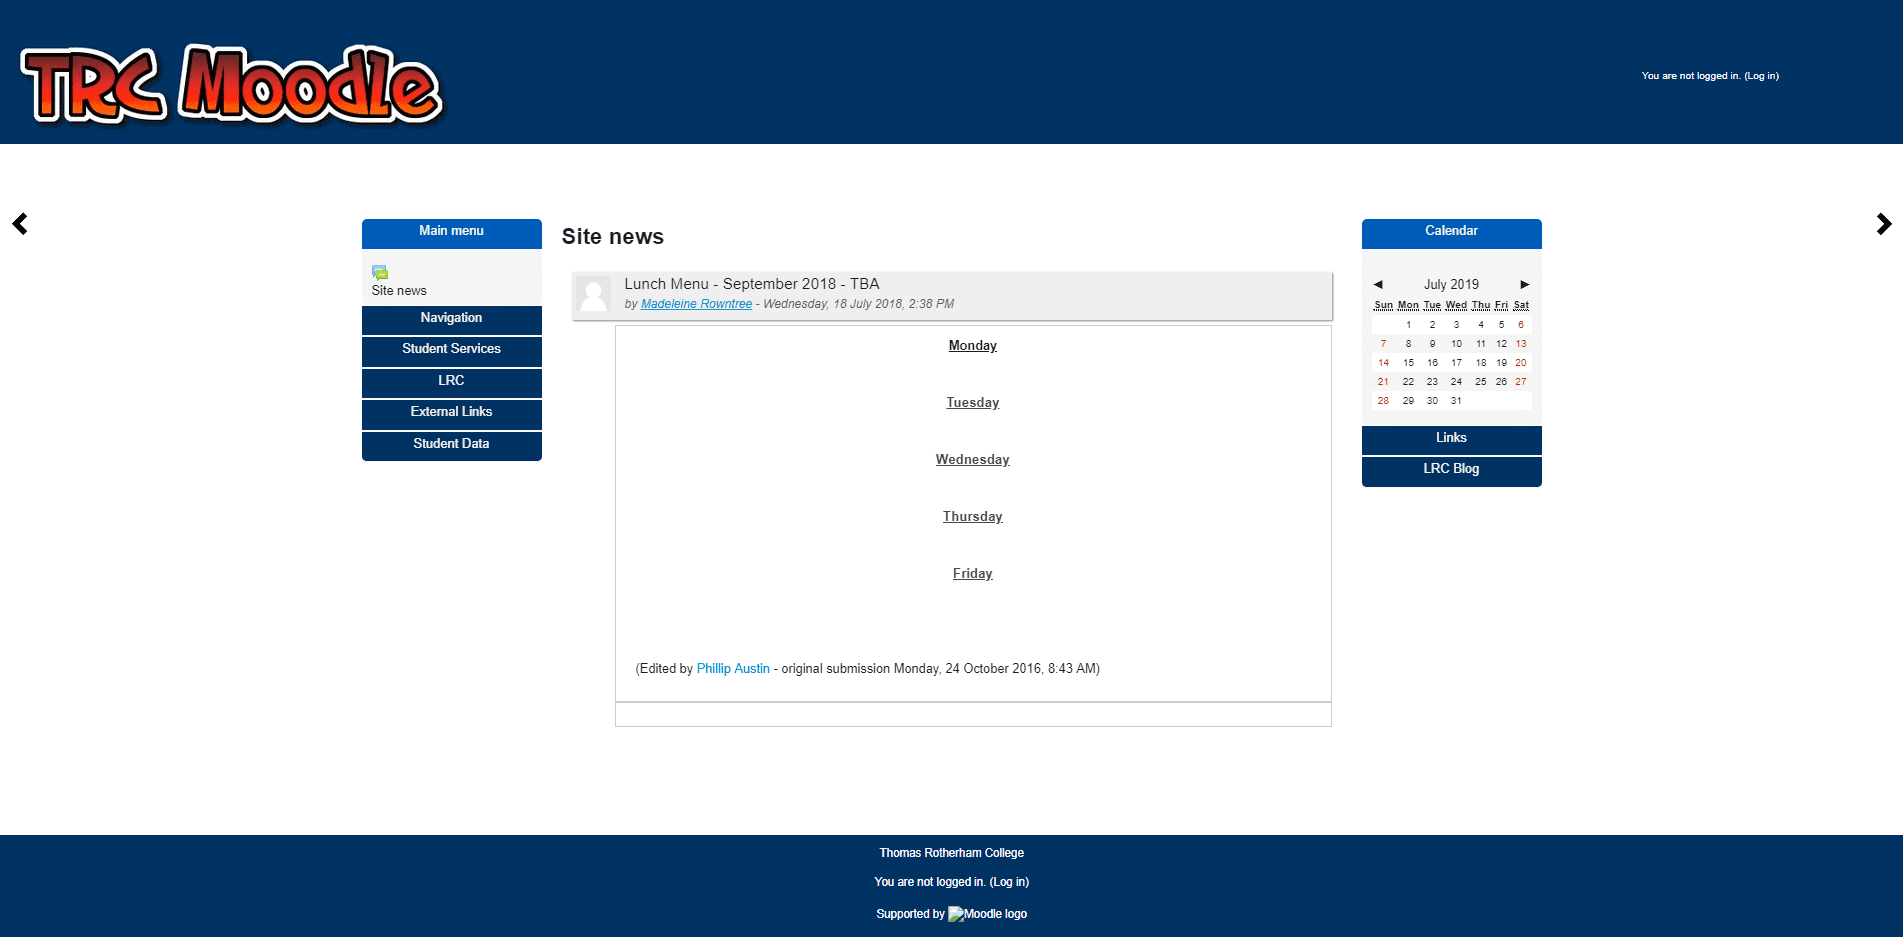Select July 7 in the calendar
1903x937 pixels.
pos(1384,344)
